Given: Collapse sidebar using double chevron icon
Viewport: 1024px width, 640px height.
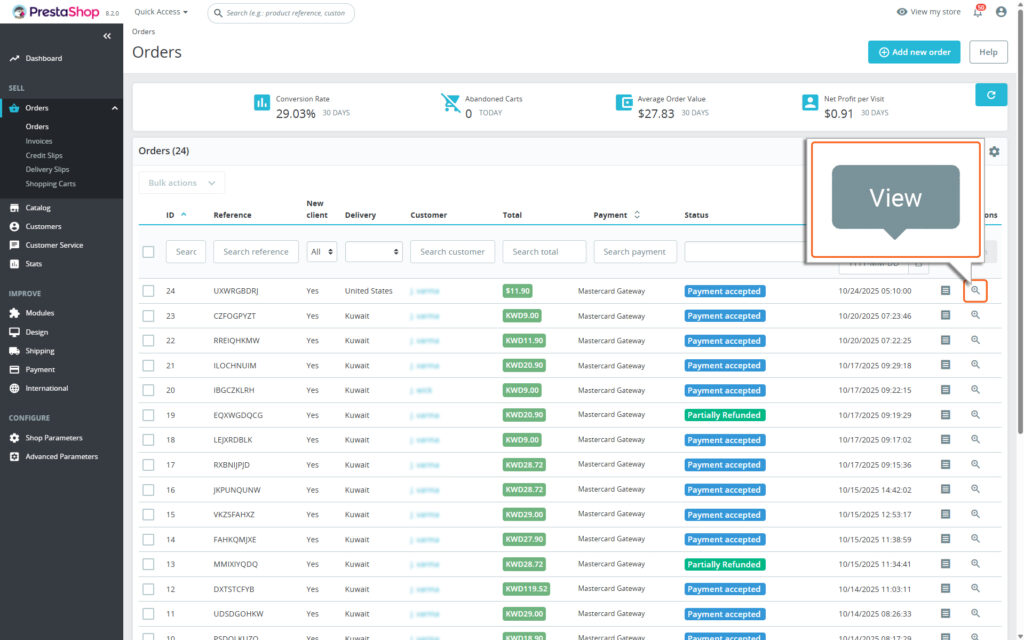Looking at the screenshot, I should click(107, 36).
